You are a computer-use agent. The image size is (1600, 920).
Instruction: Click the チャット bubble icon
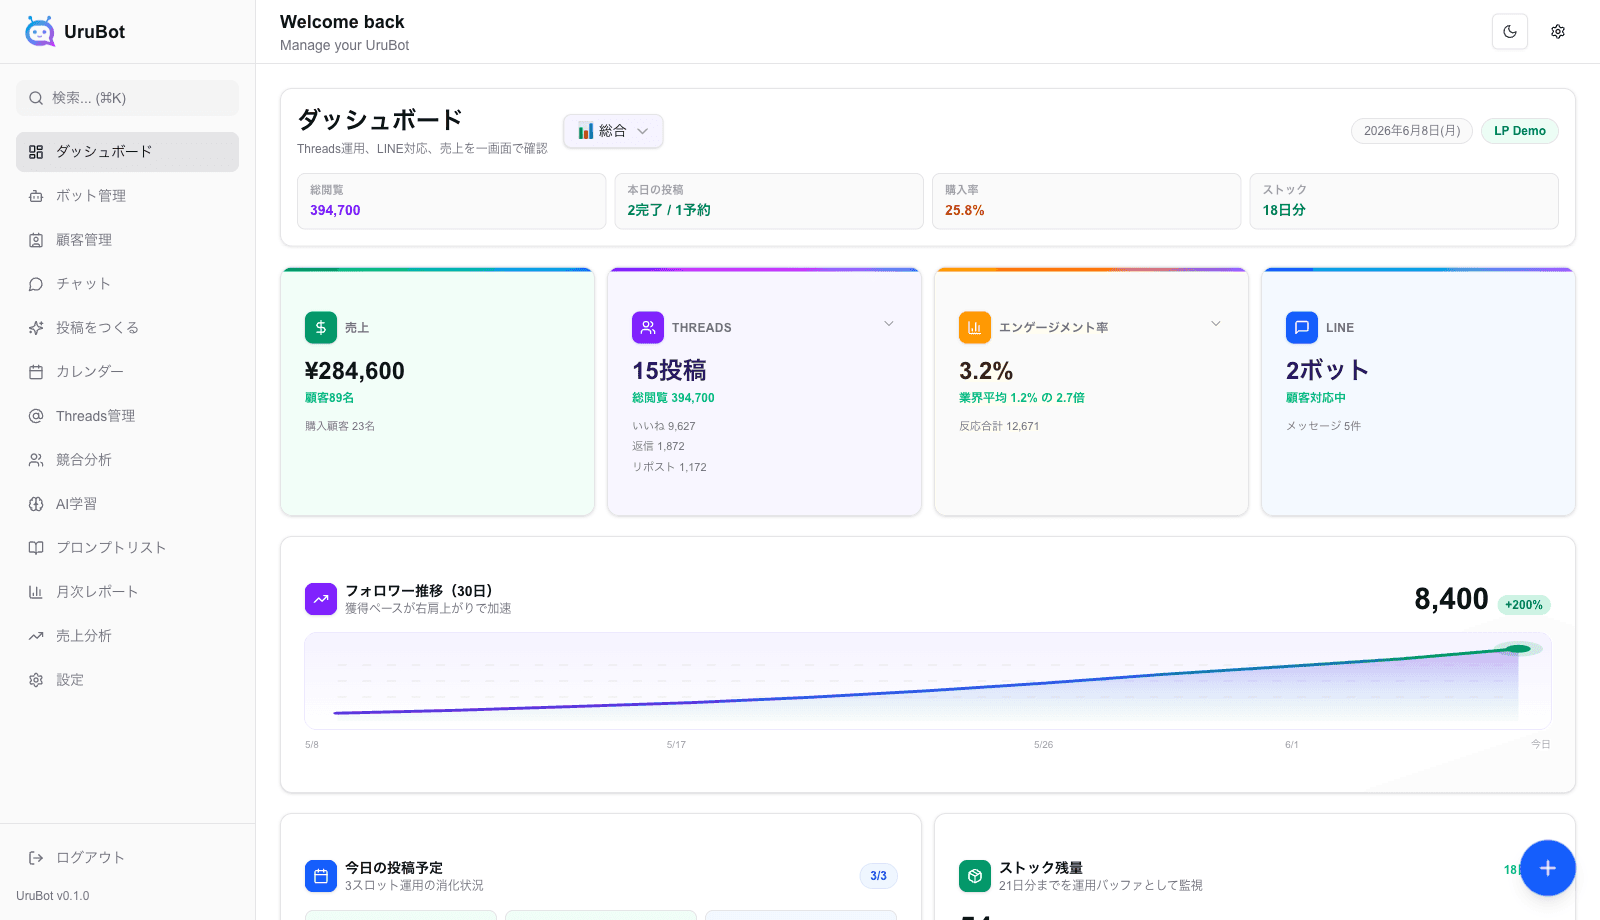coord(36,284)
